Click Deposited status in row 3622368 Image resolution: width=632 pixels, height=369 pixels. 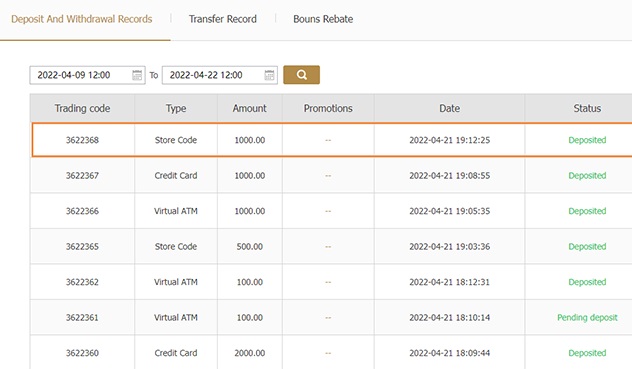[x=587, y=140]
